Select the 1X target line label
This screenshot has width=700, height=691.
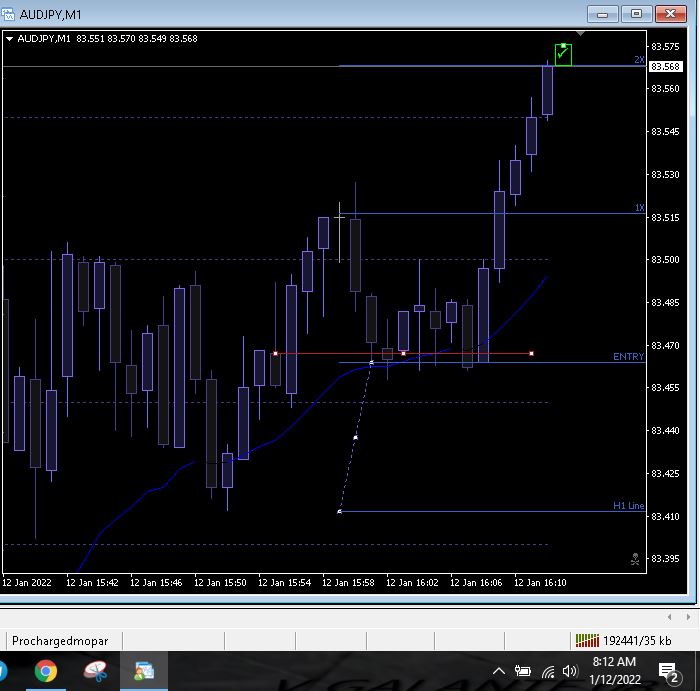click(640, 208)
